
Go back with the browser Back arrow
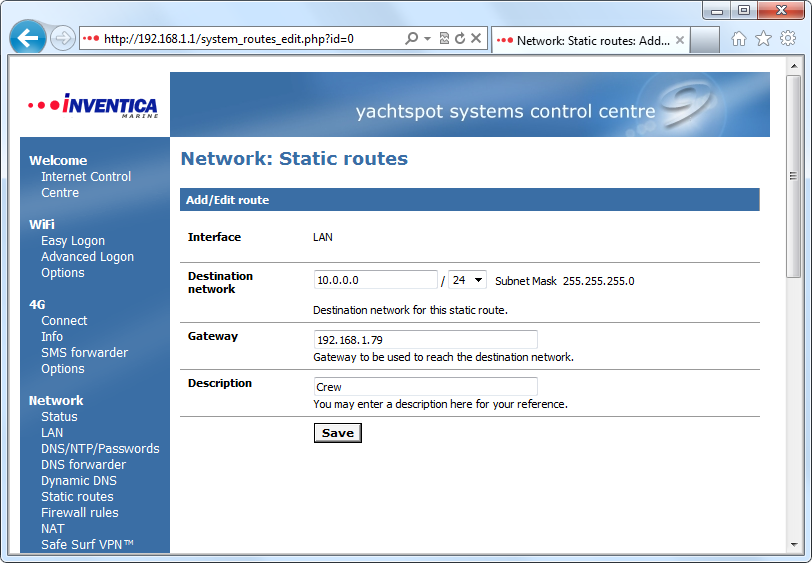(x=27, y=37)
